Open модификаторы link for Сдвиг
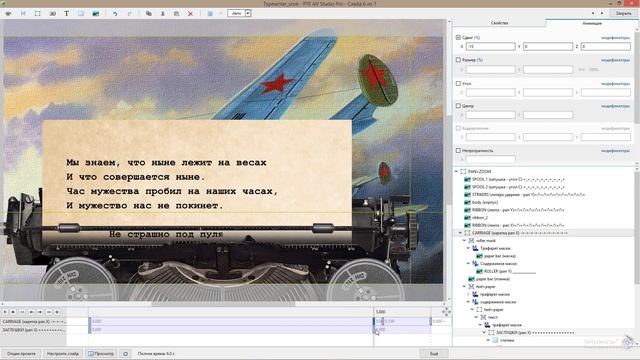 coord(615,38)
